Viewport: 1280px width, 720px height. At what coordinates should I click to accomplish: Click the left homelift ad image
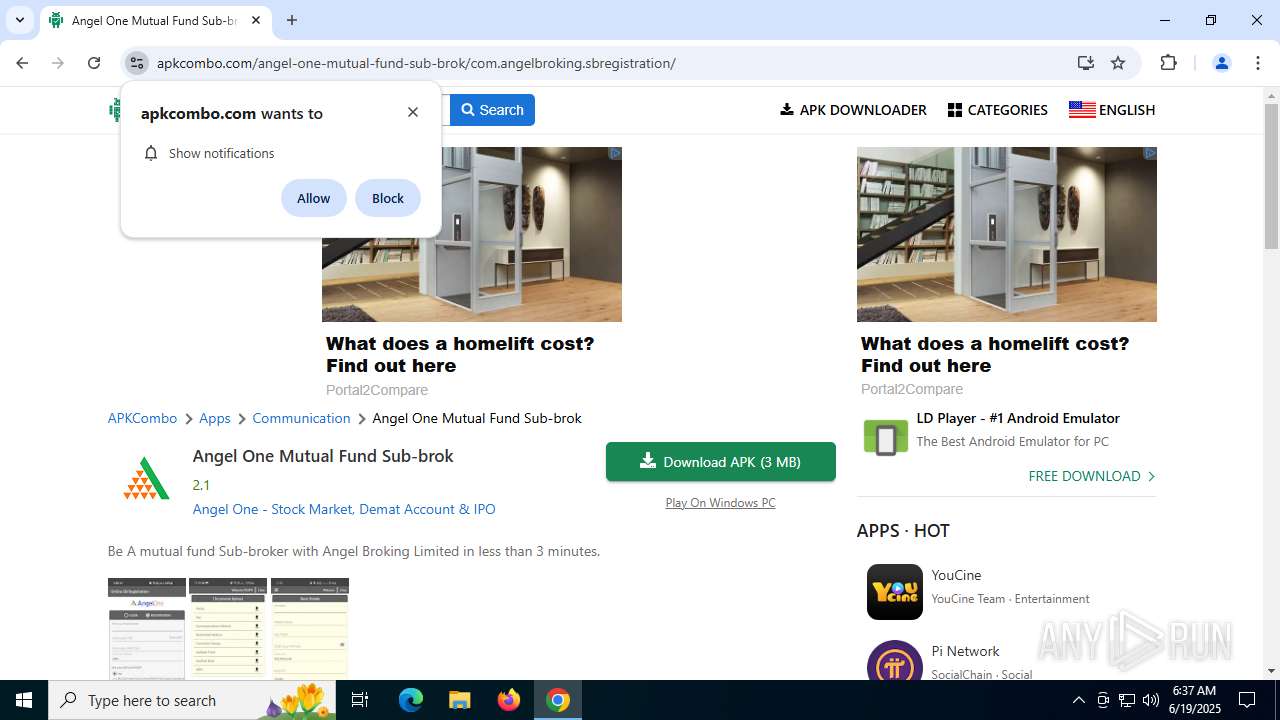(x=472, y=234)
